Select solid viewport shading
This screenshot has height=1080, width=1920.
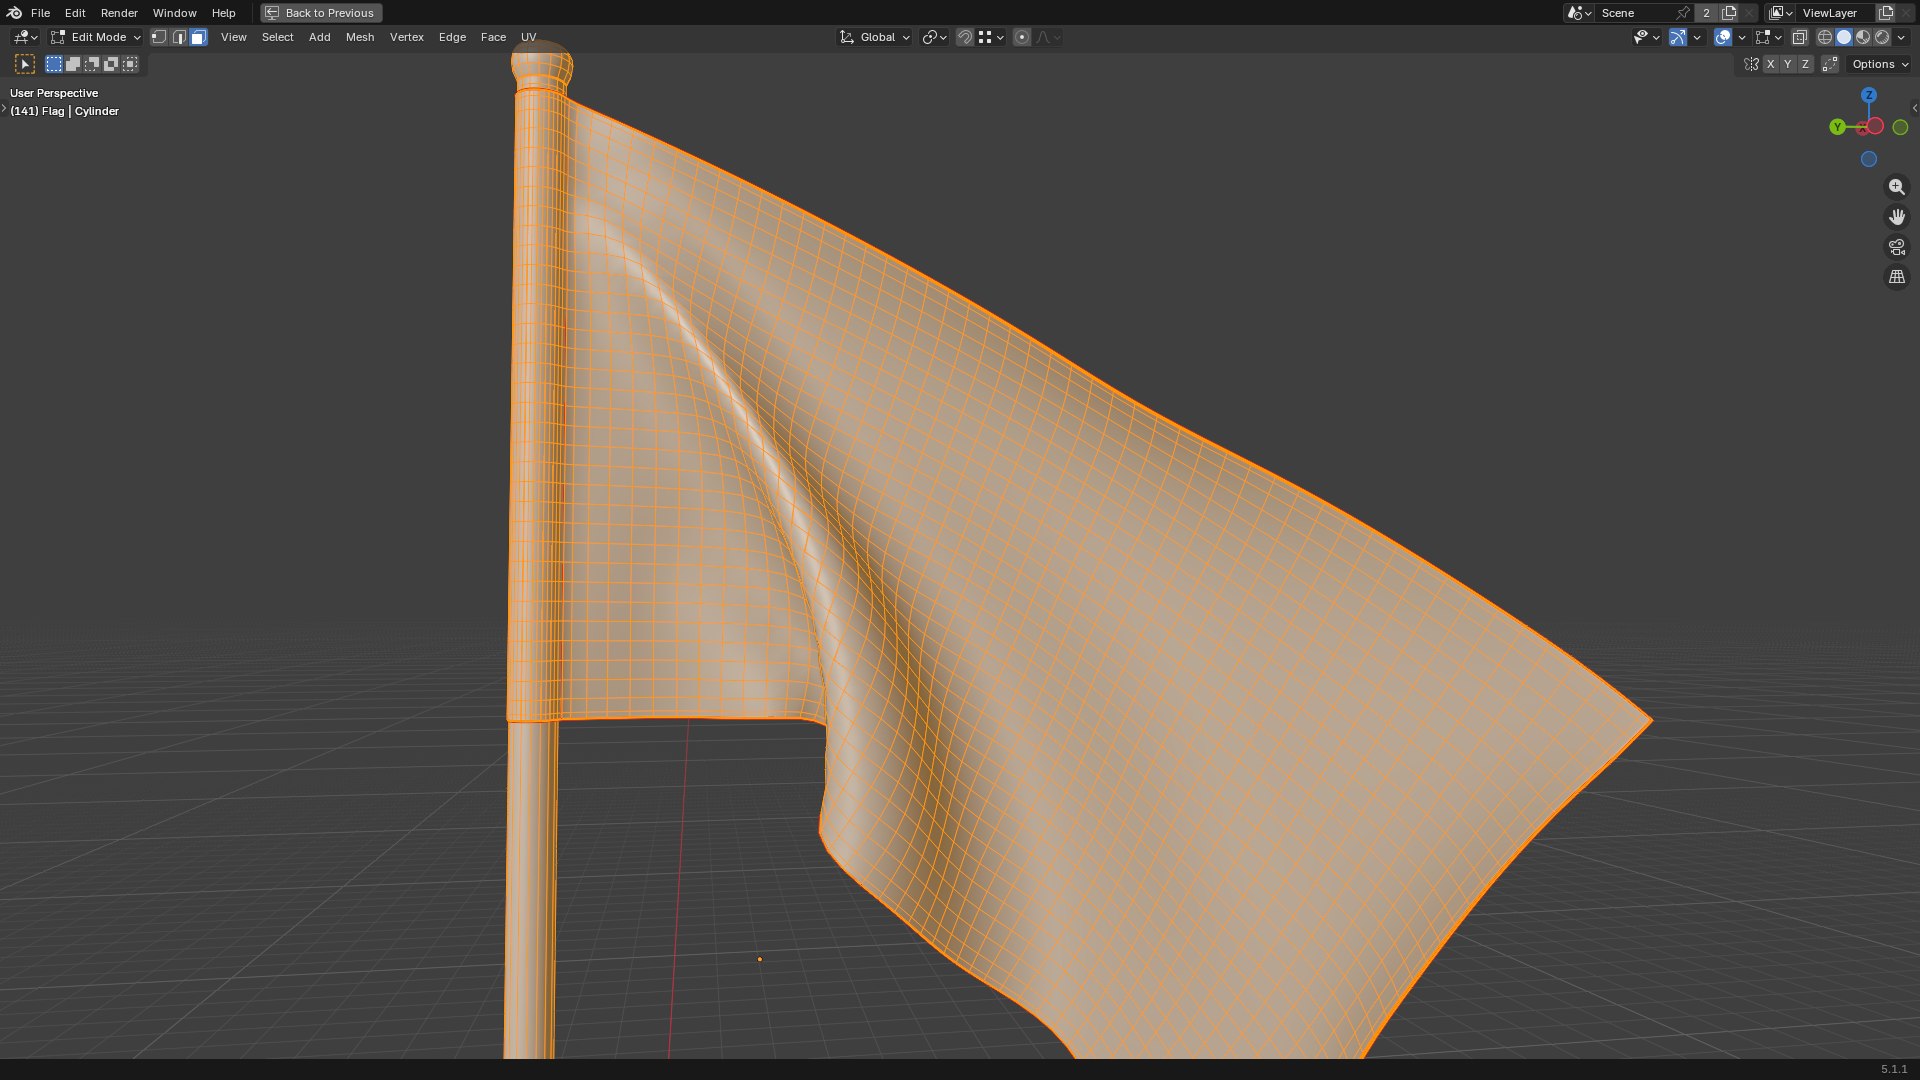click(x=1844, y=37)
